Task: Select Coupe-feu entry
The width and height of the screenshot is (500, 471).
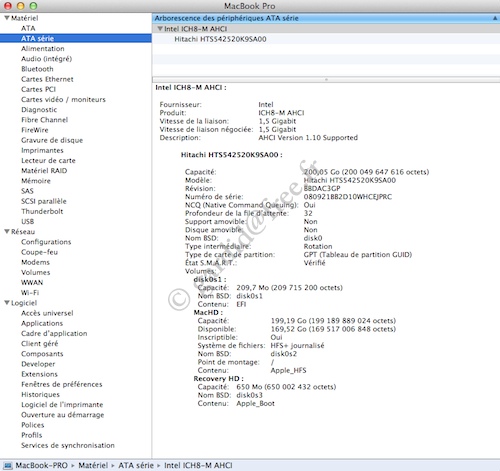Action: coord(39,252)
